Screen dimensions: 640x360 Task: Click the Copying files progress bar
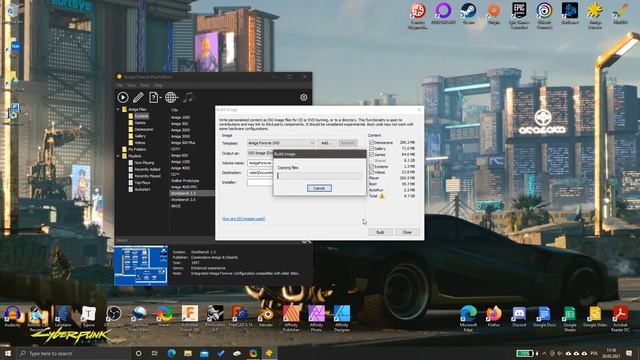pyautogui.click(x=320, y=176)
